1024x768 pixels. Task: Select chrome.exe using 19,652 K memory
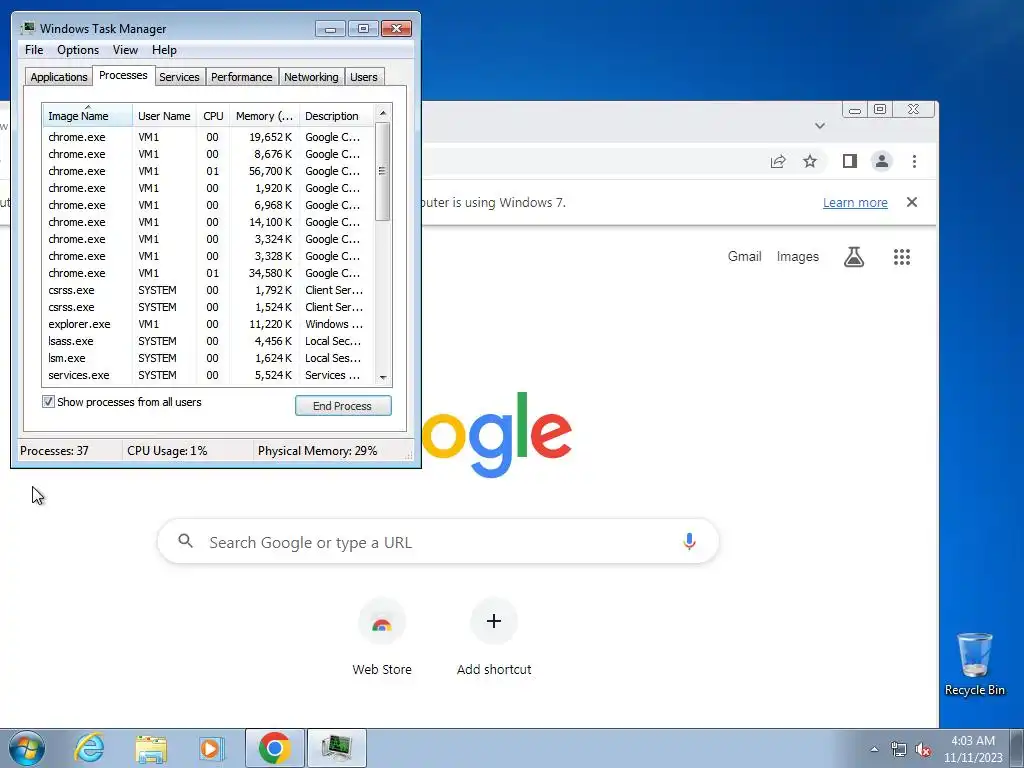pyautogui.click(x=209, y=137)
